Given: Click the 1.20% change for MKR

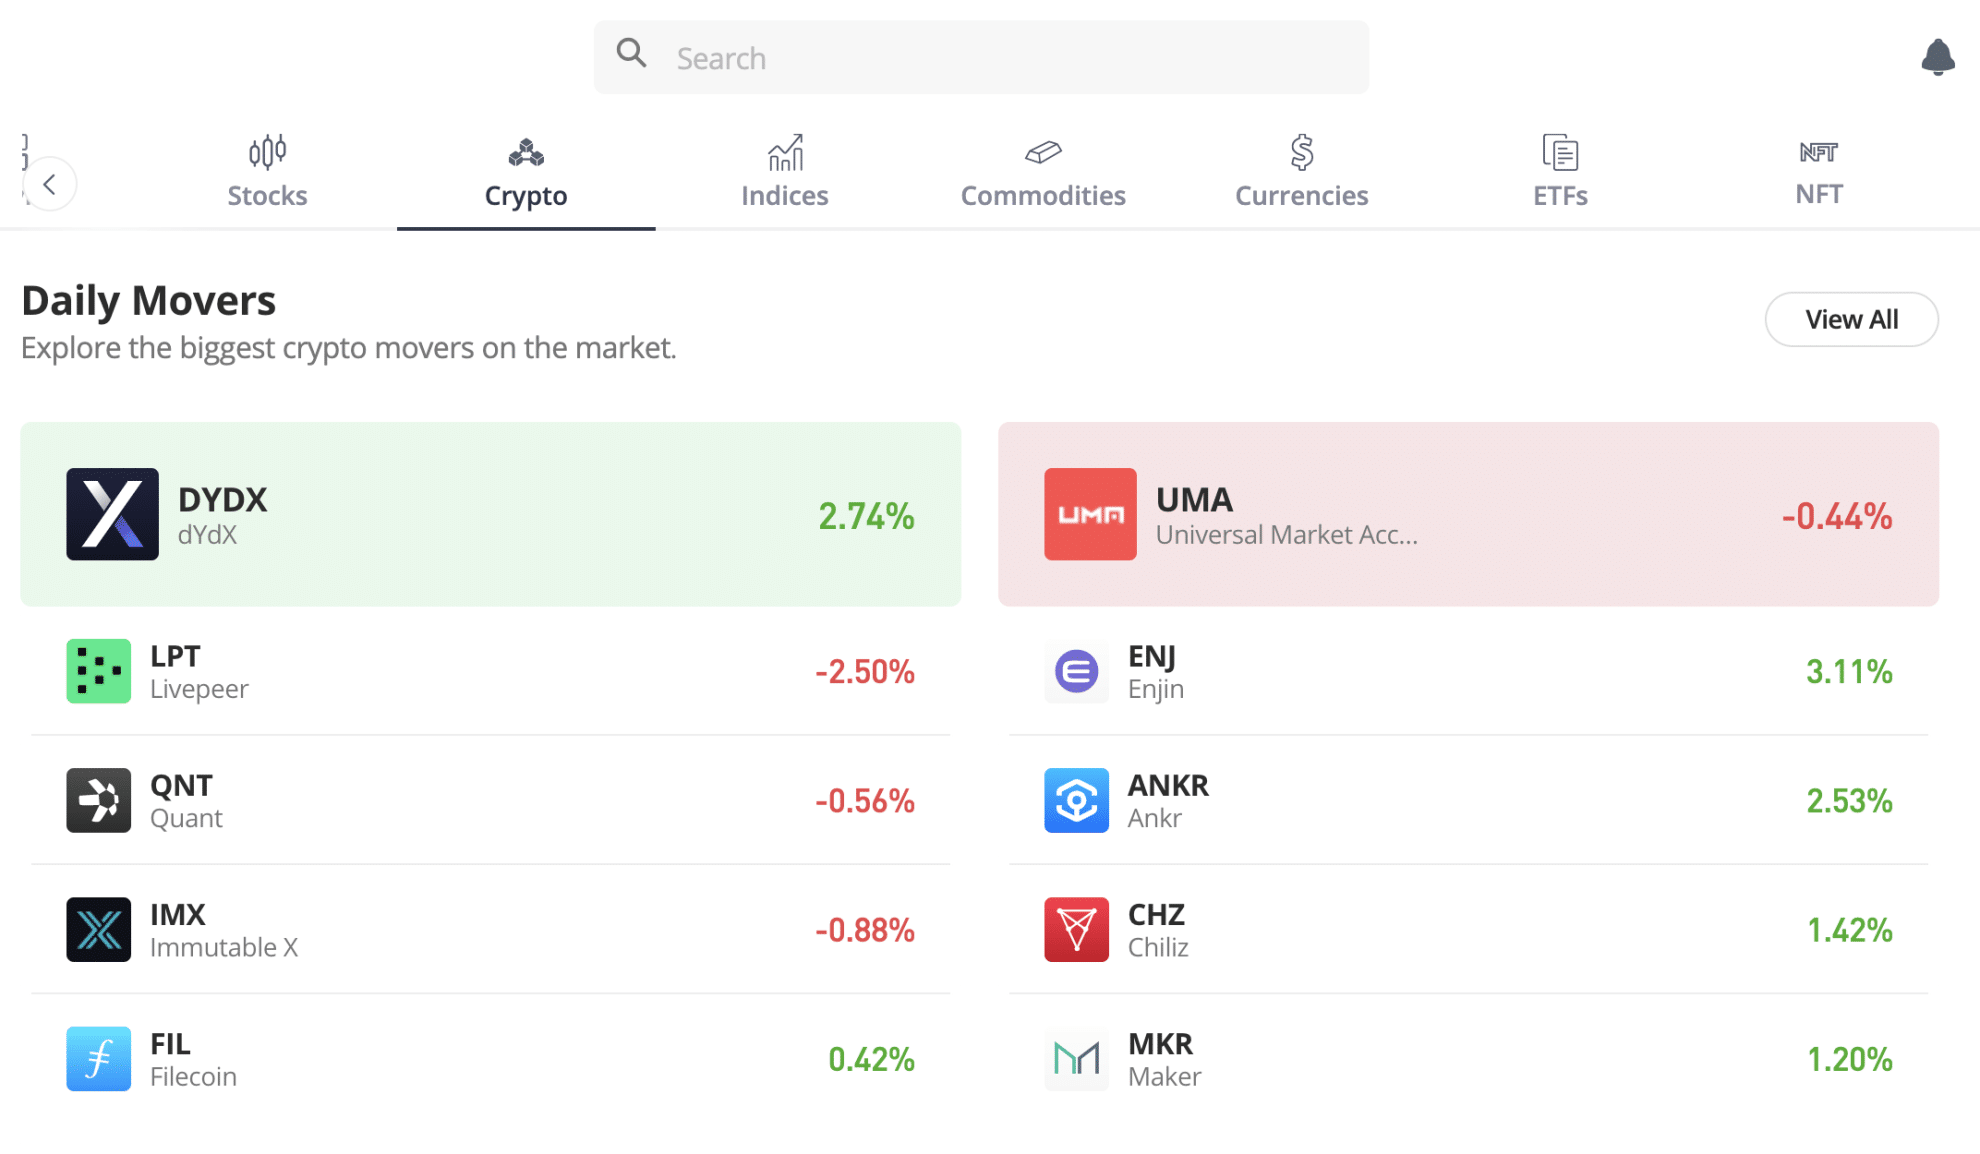Looking at the screenshot, I should pyautogui.click(x=1849, y=1059).
